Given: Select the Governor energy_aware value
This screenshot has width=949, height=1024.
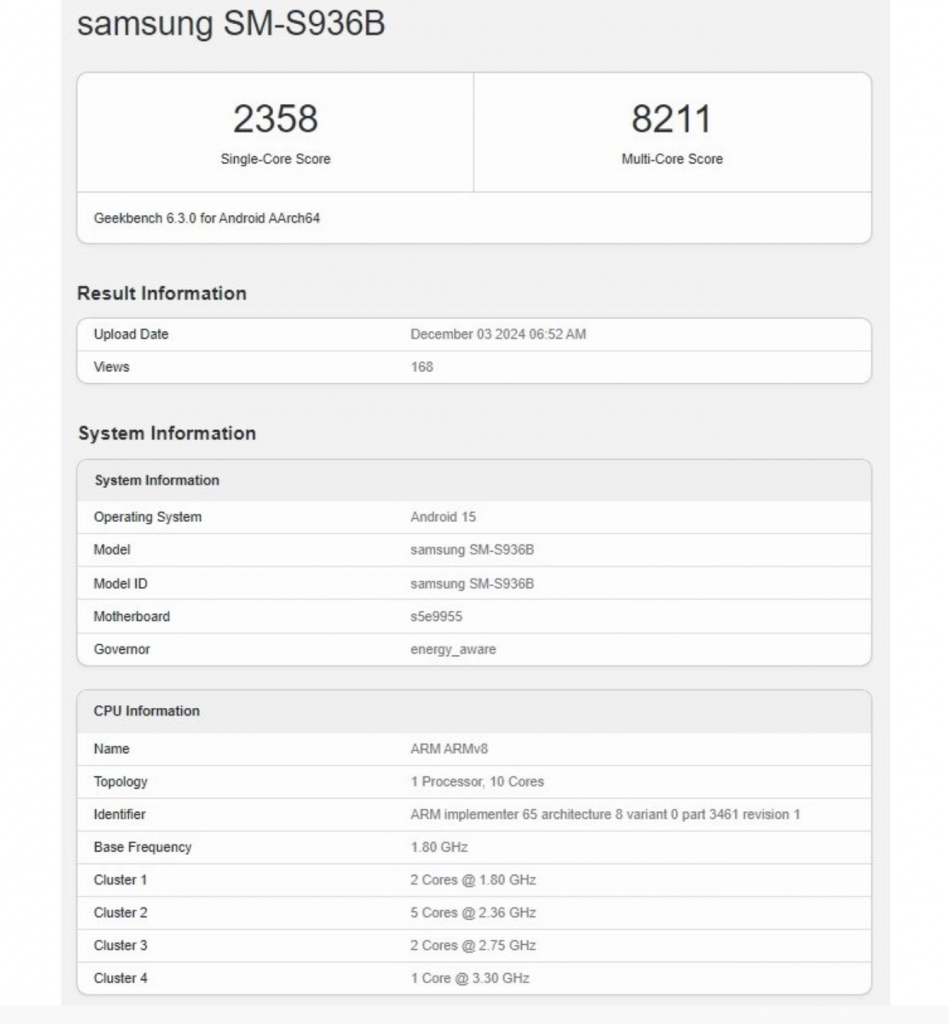Looking at the screenshot, I should tap(445, 649).
